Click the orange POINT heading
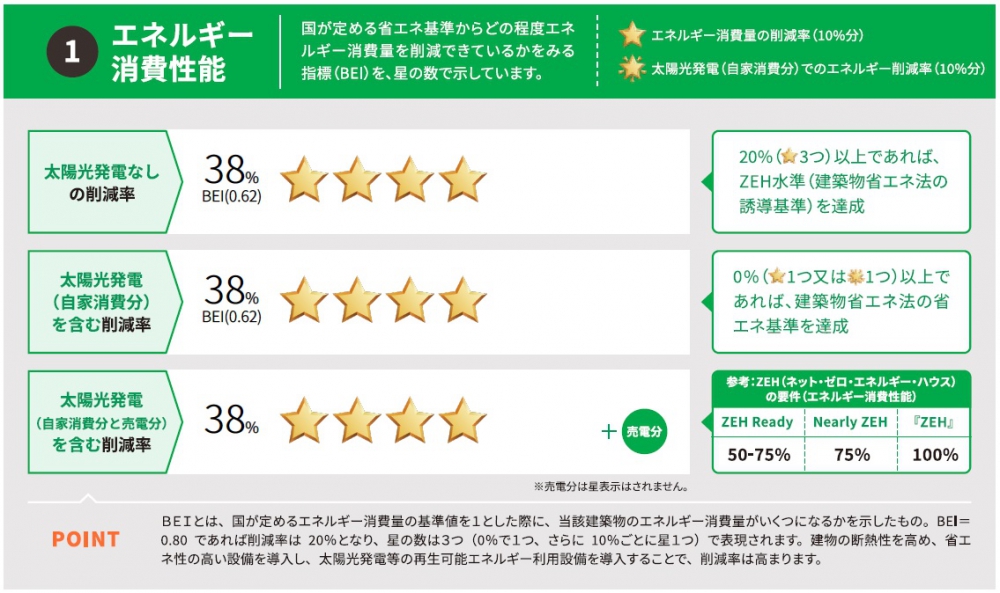Screen dimensions: 1000x593 [x=85, y=539]
